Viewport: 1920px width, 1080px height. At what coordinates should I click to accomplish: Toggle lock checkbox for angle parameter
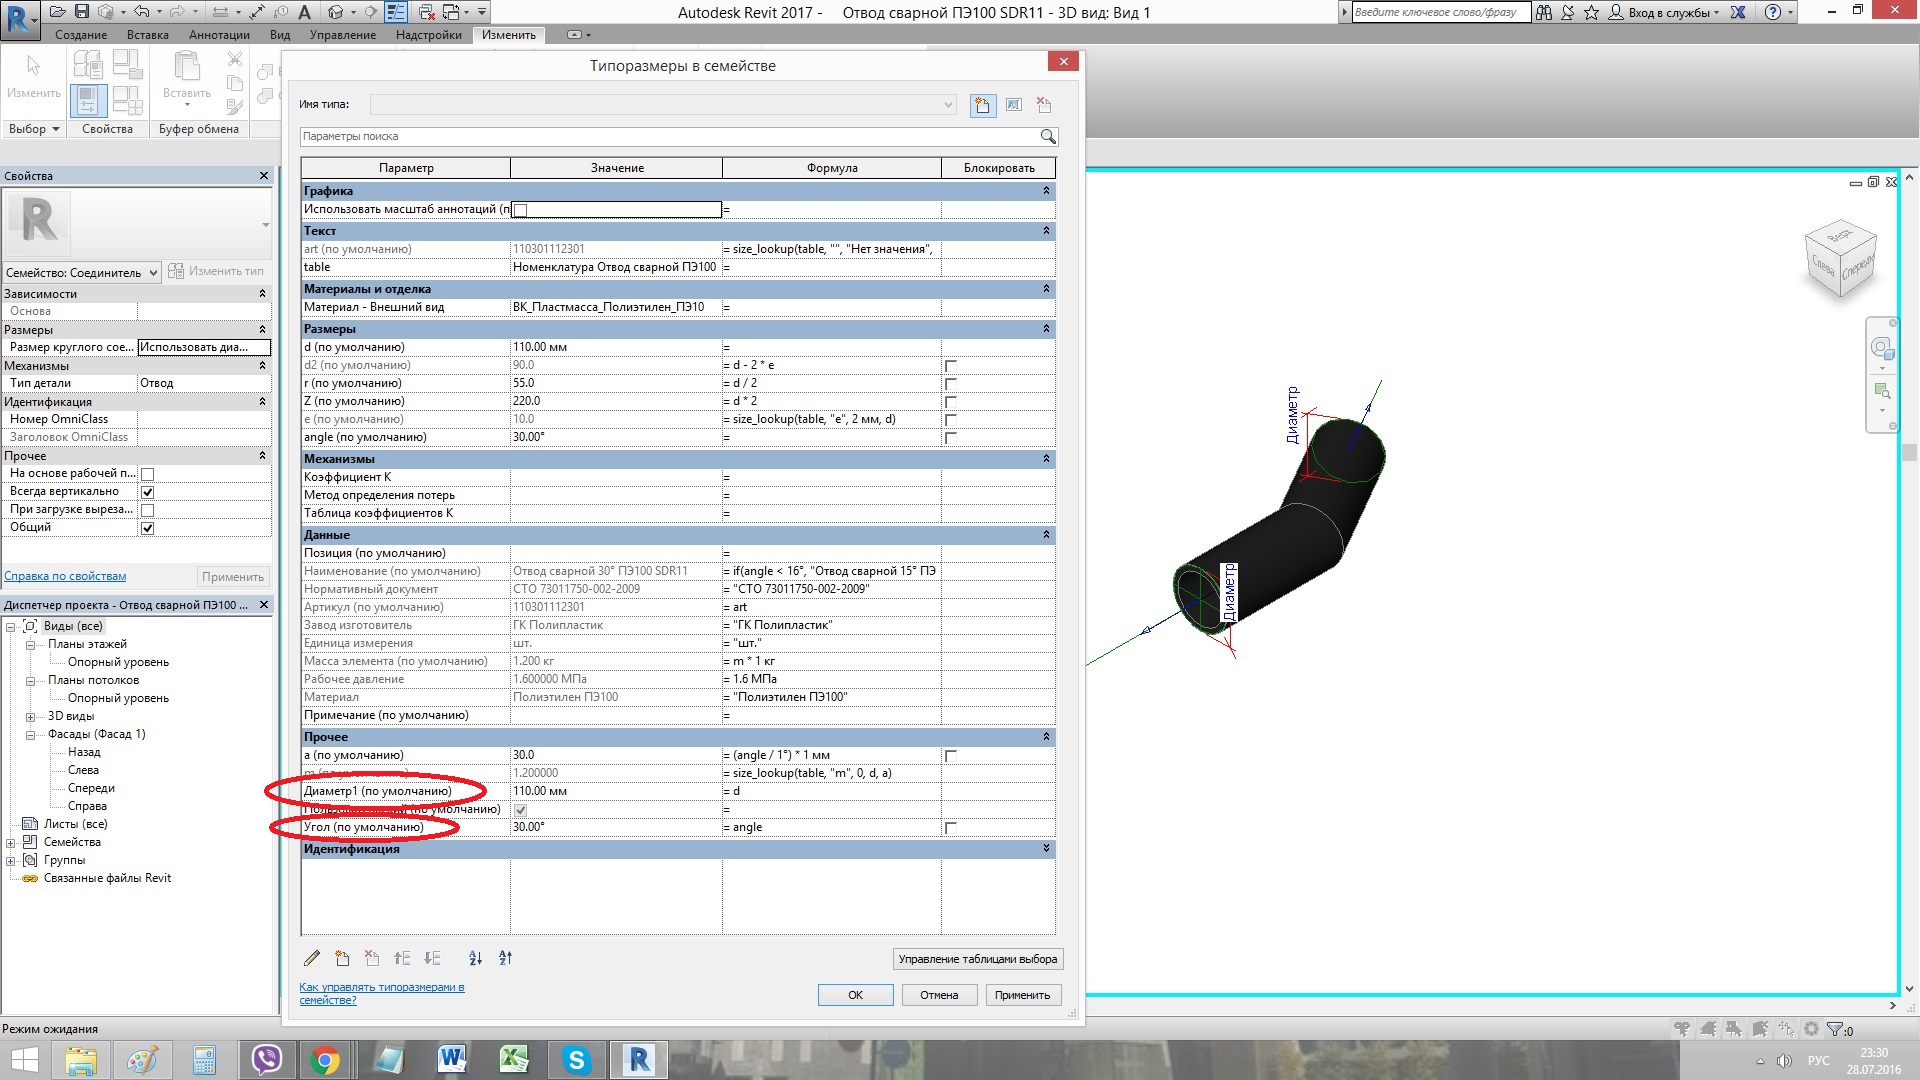951,438
